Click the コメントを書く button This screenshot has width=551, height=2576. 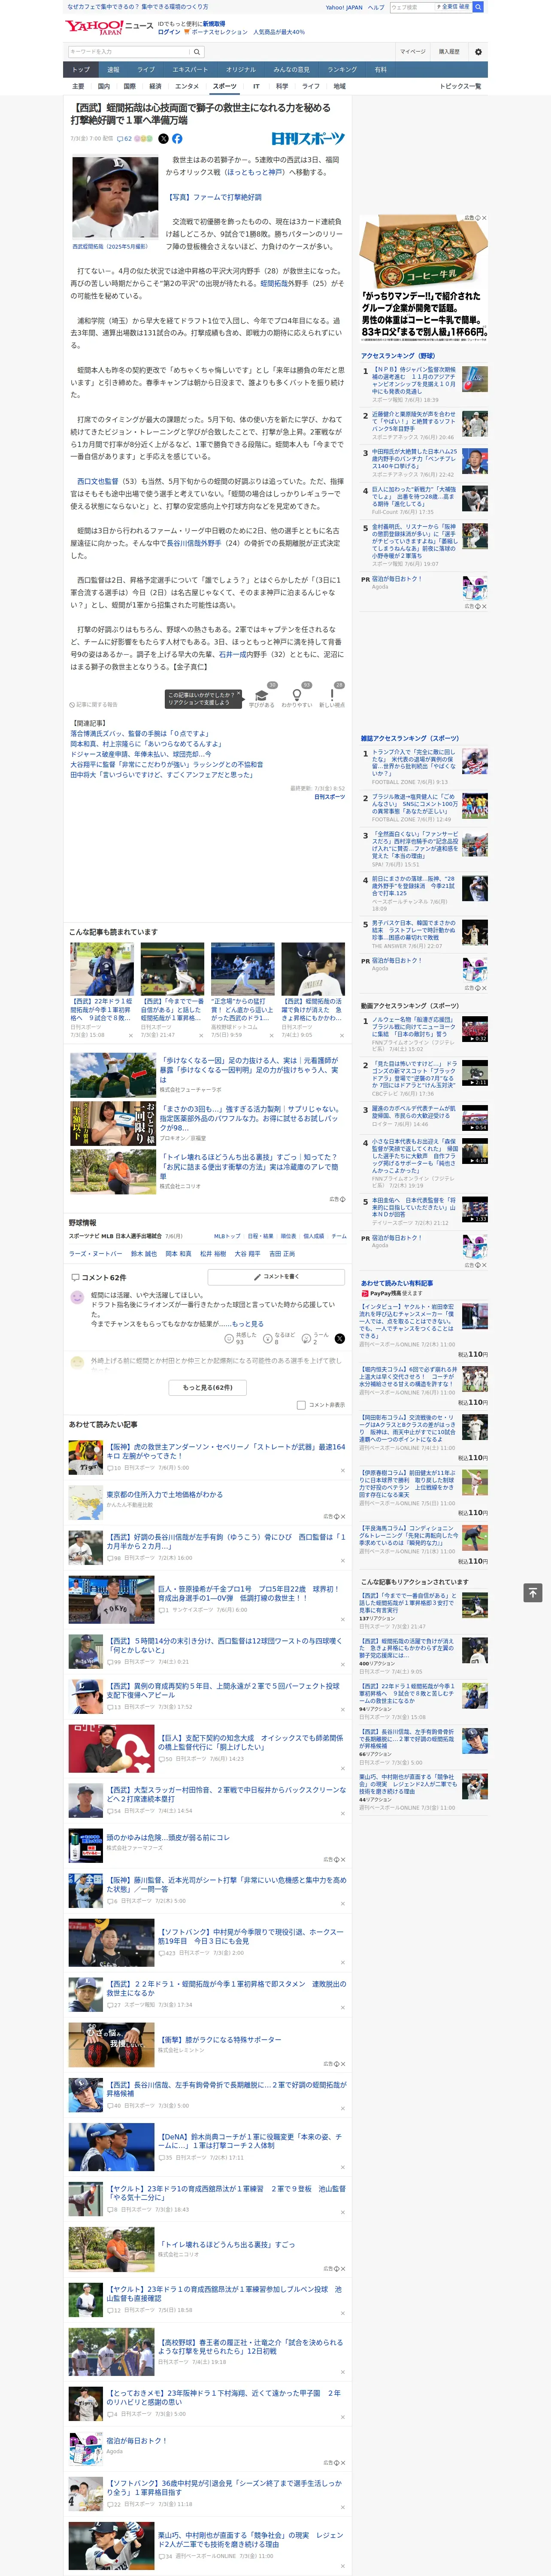pos(276,1277)
